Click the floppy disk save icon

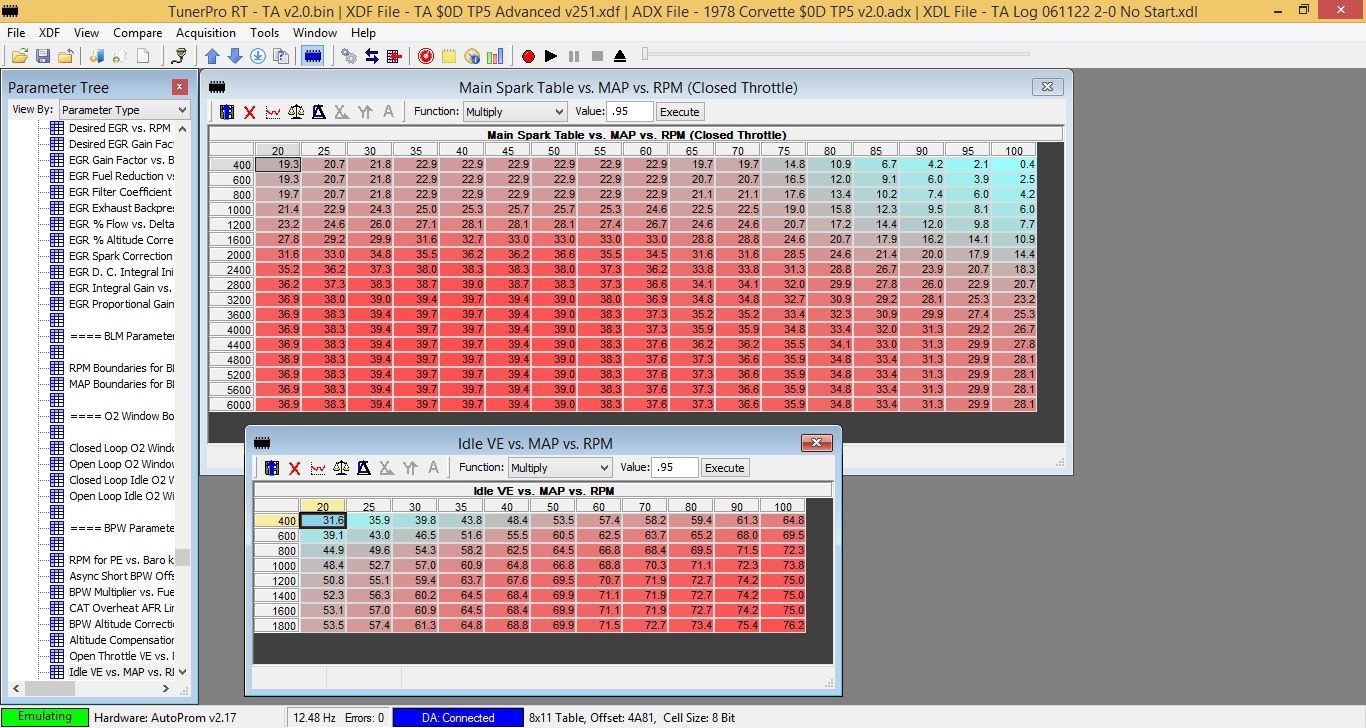tap(42, 56)
